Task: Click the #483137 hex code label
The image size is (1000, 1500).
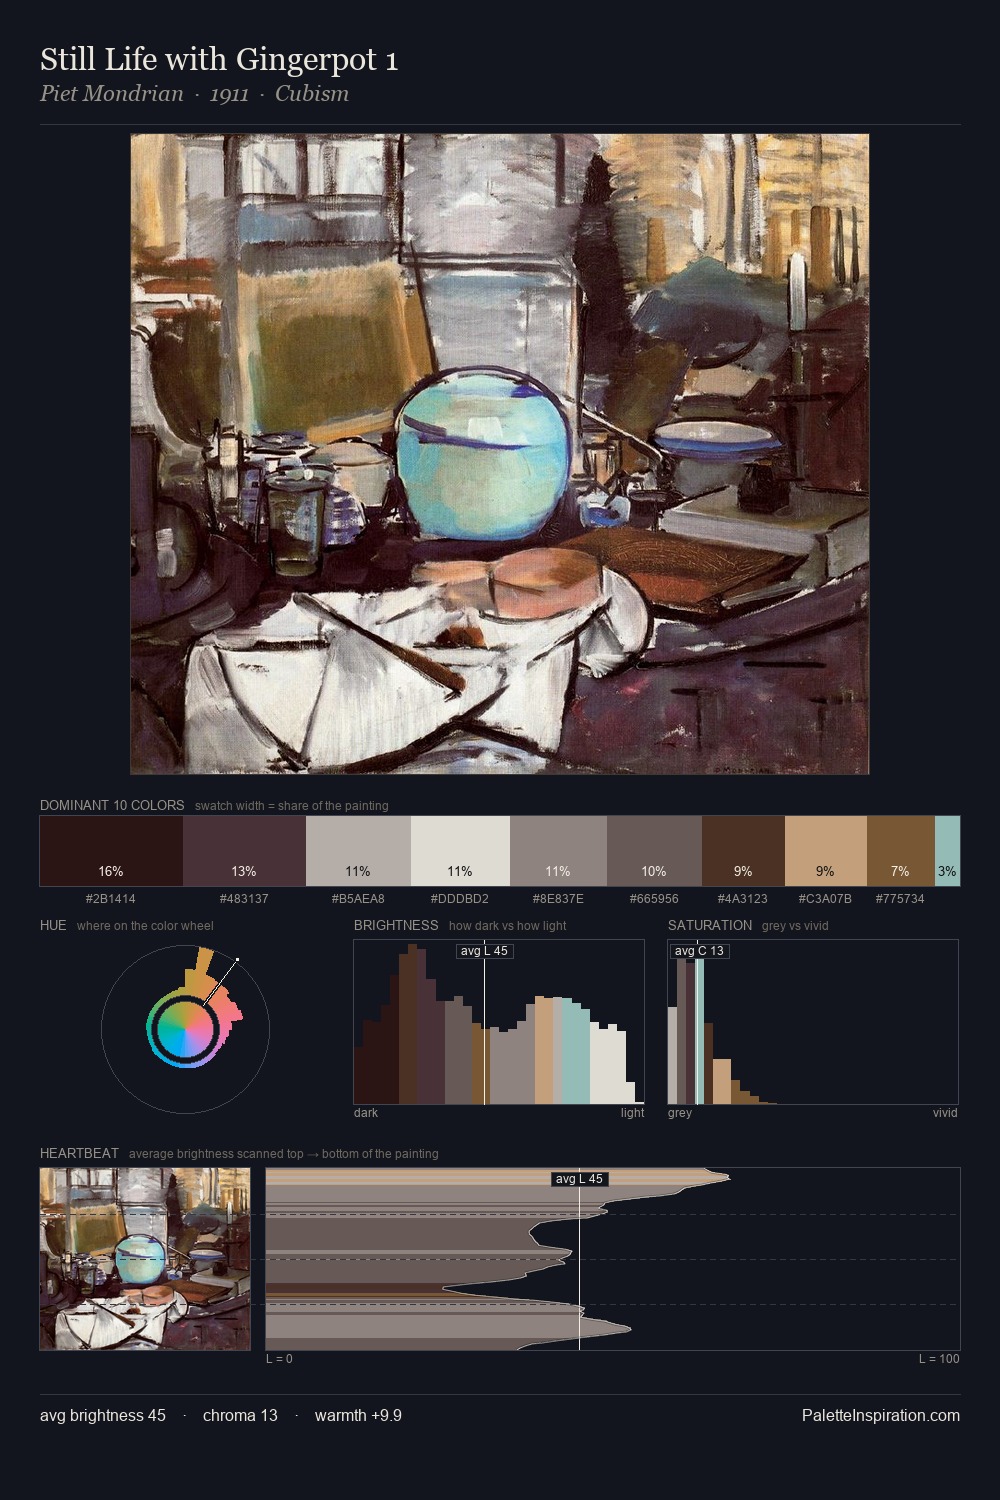Action: click(x=244, y=898)
